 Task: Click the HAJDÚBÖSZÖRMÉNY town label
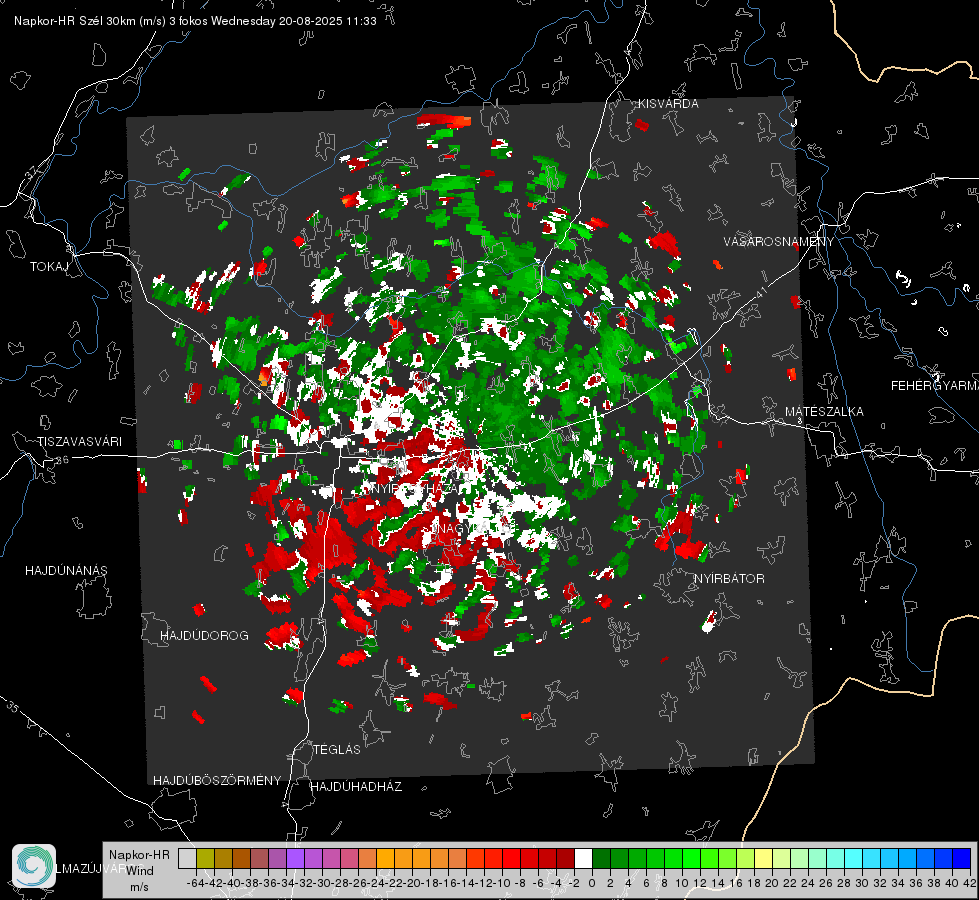point(217,781)
